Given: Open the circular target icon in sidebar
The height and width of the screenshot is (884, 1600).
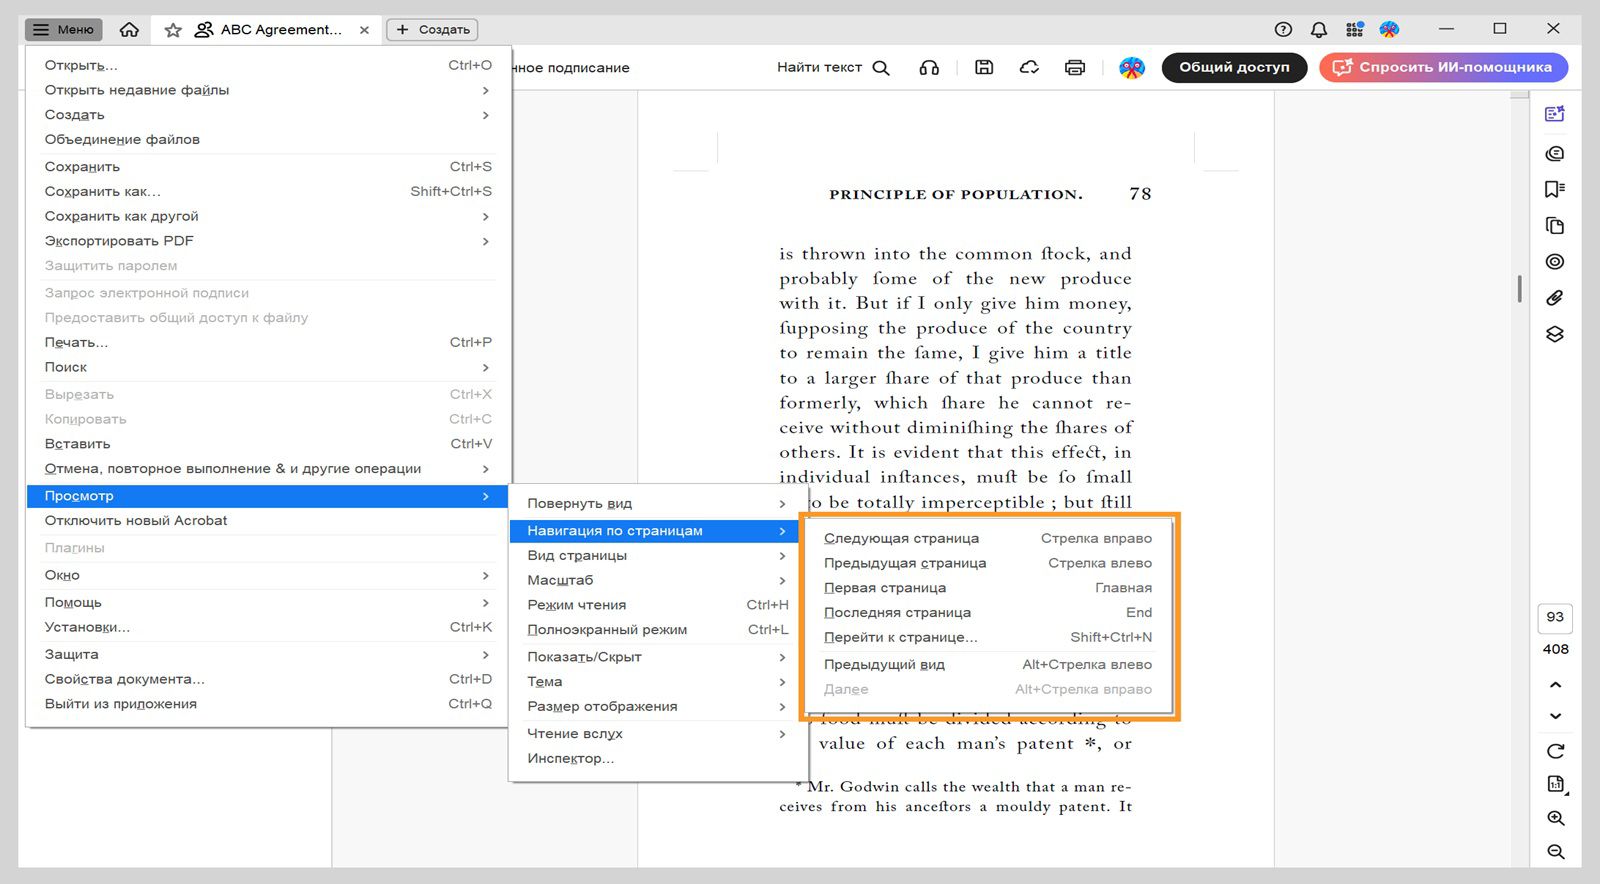Looking at the screenshot, I should pos(1554,261).
